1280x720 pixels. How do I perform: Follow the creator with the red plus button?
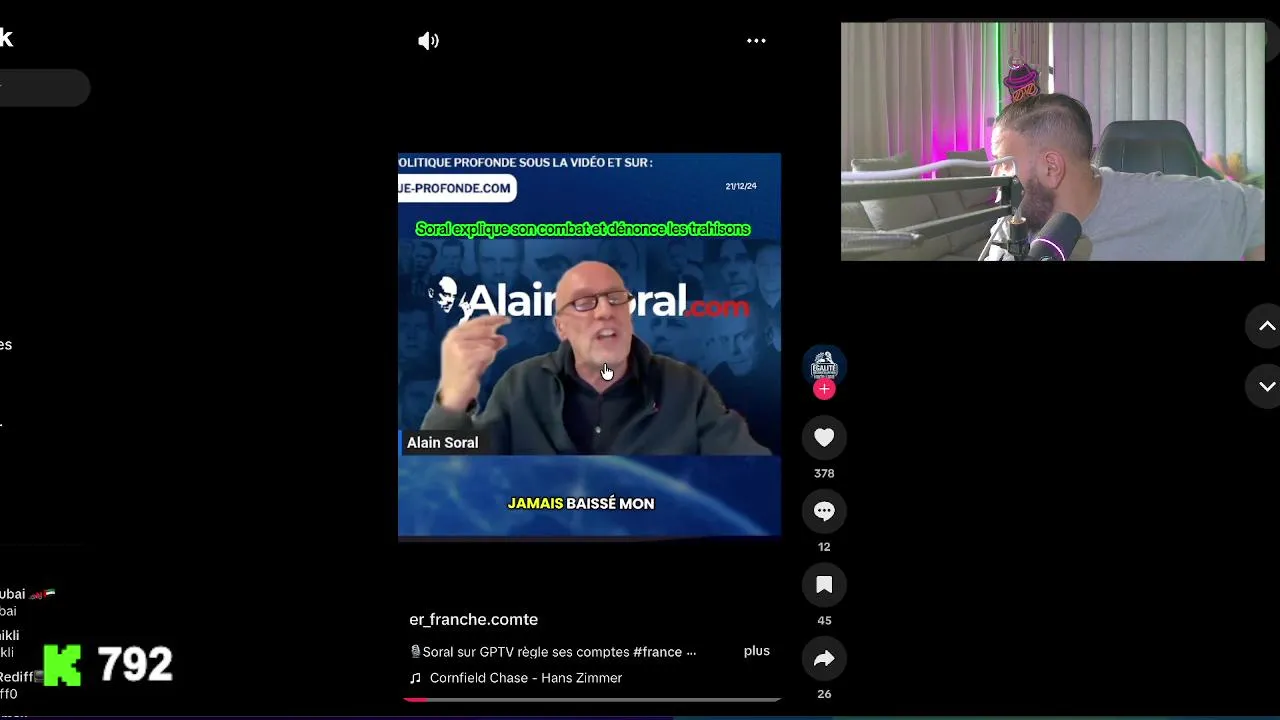pos(824,389)
